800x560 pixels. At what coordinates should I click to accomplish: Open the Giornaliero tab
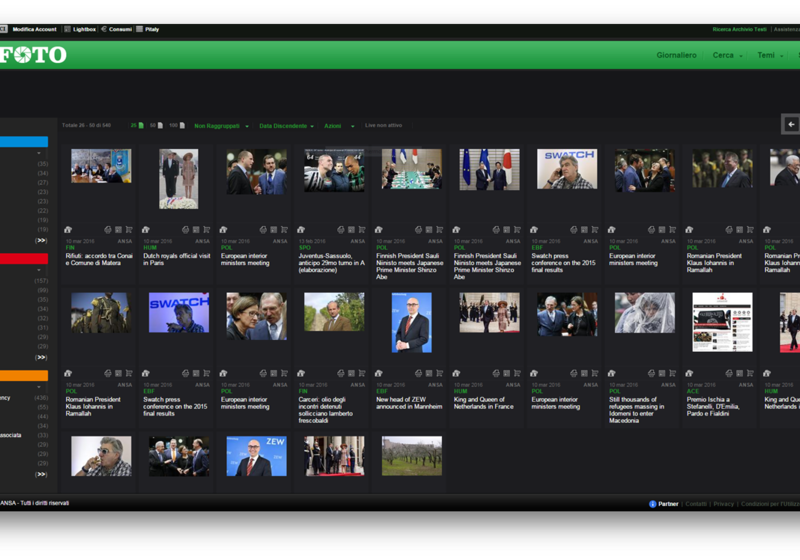pos(676,55)
